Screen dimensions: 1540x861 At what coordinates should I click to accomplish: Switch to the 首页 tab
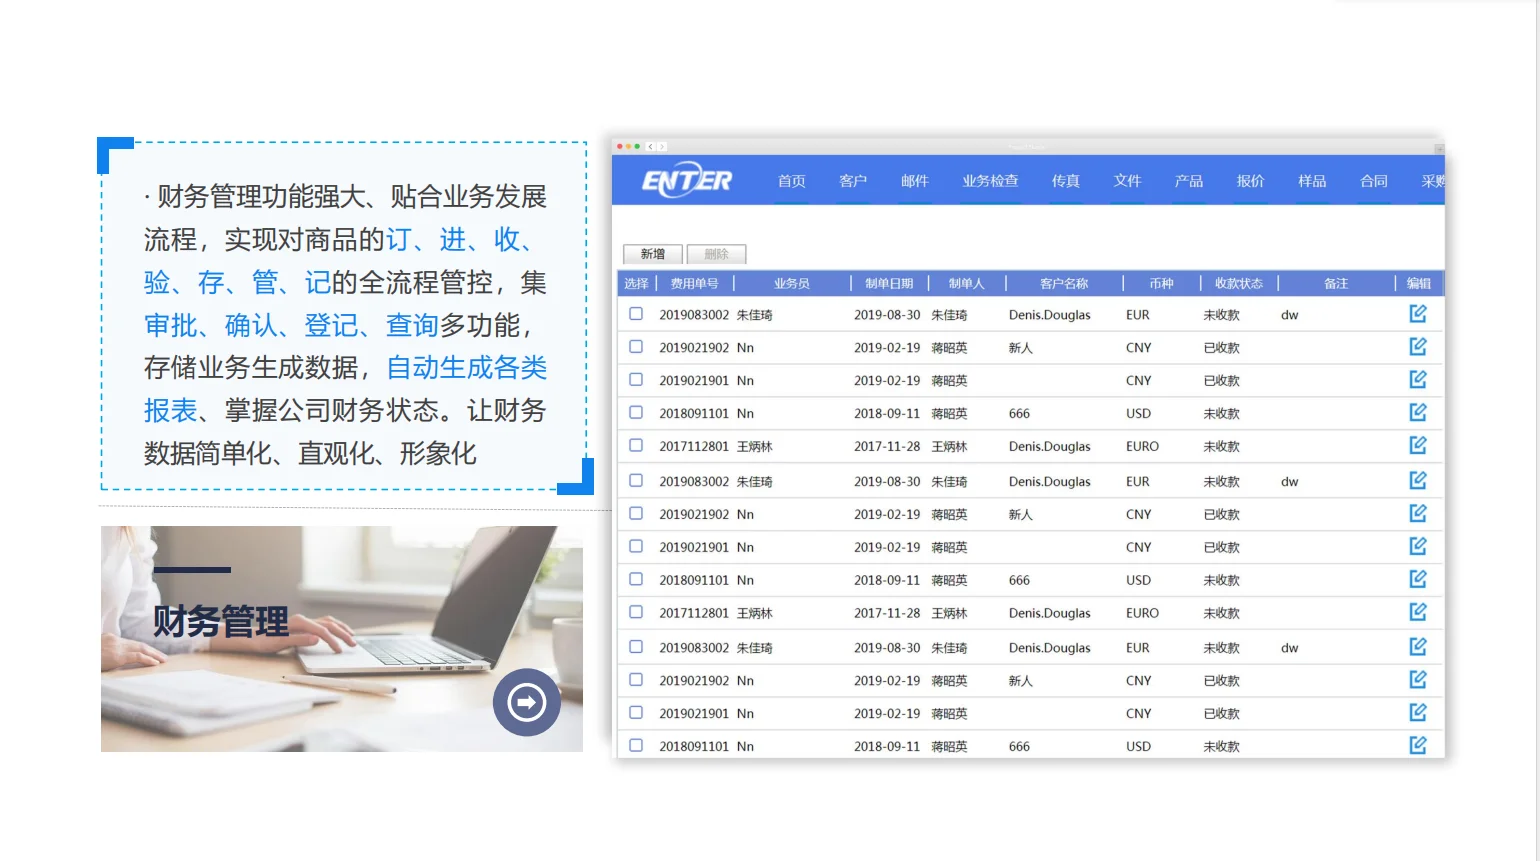coord(791,181)
